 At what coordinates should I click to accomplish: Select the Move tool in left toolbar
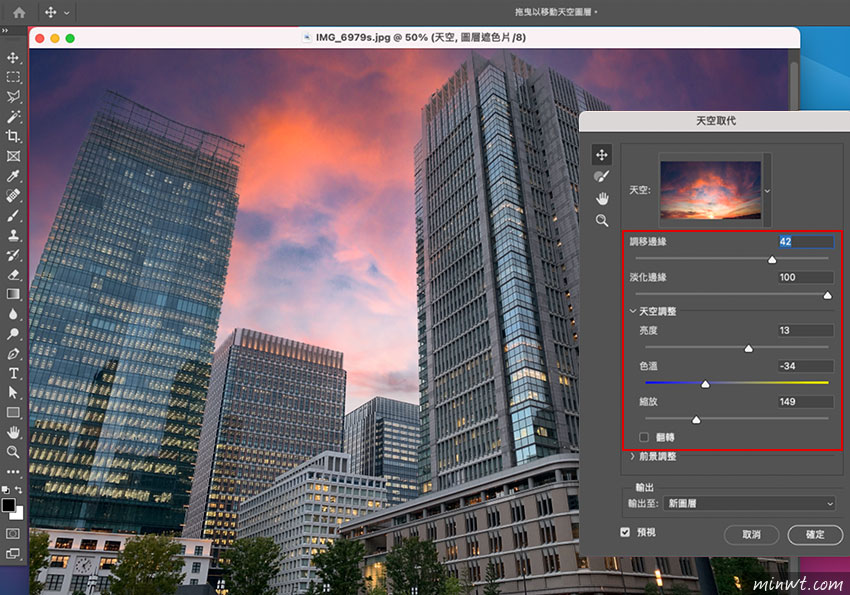click(x=13, y=57)
